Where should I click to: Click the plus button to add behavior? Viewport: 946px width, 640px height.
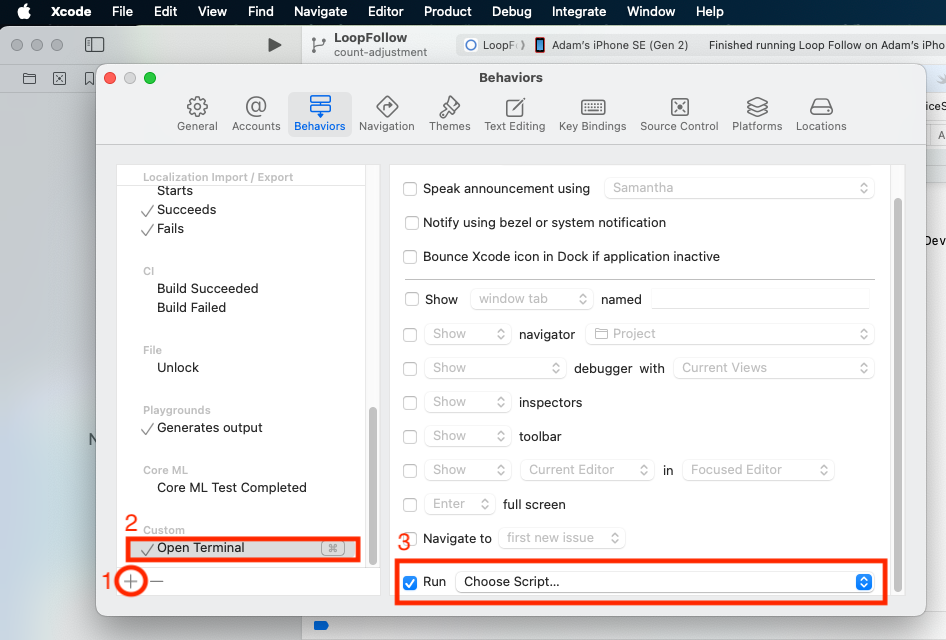[x=131, y=581]
